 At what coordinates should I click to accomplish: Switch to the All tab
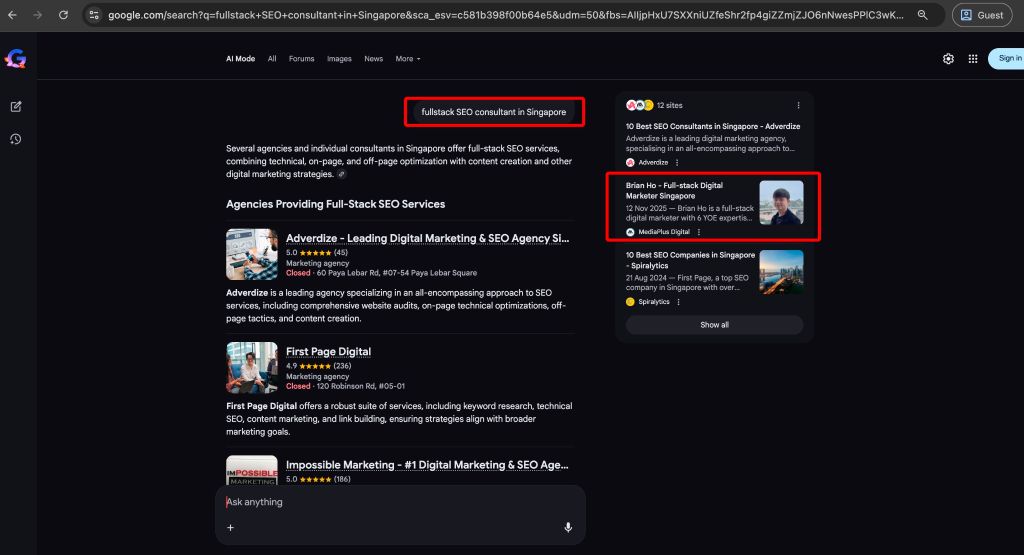[x=272, y=59]
